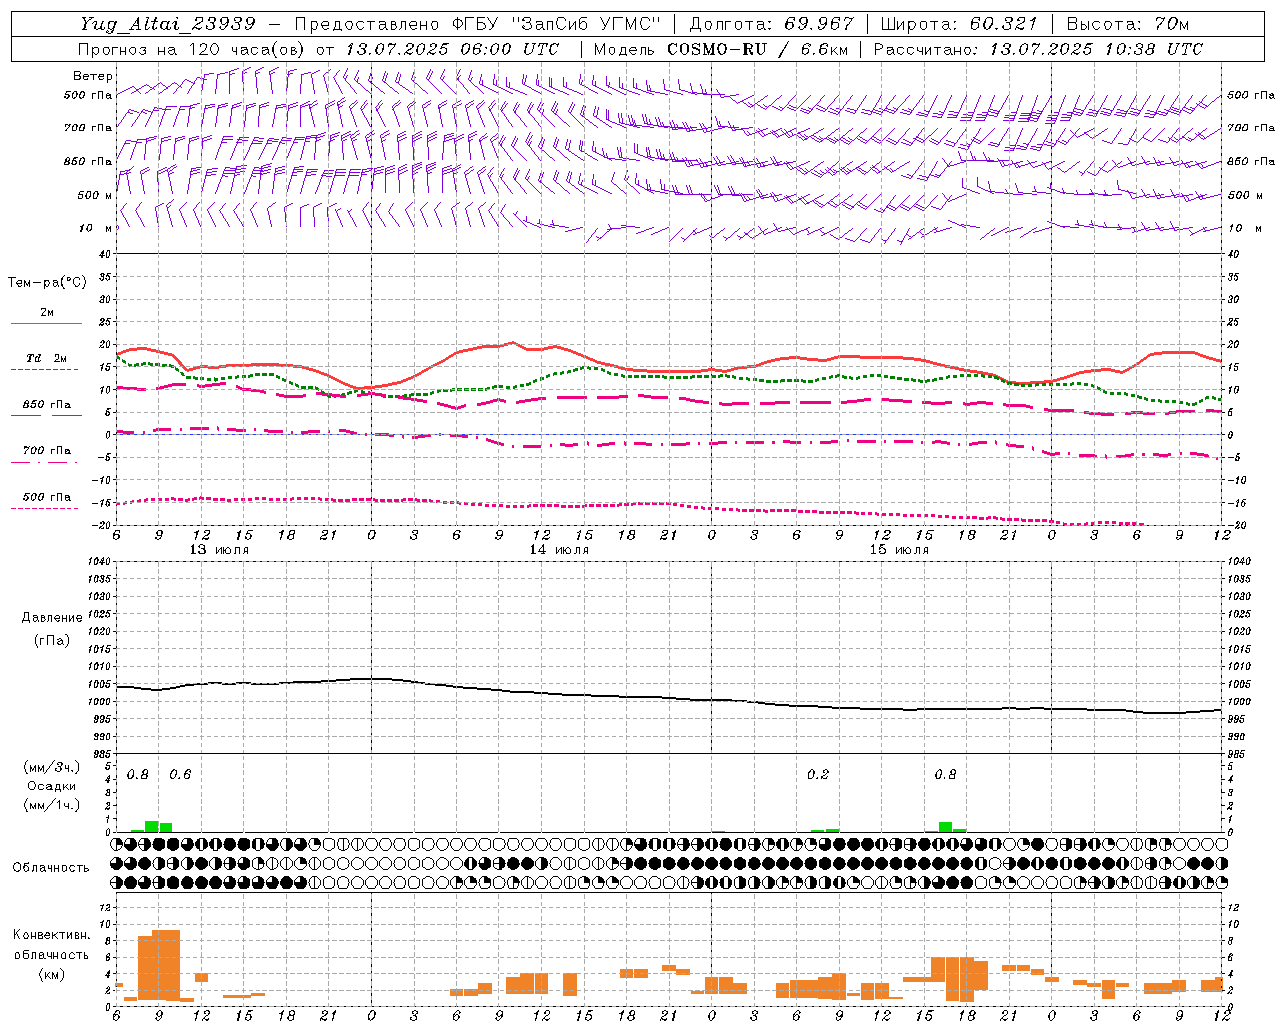Click the Широта: 60.321 value
This screenshot has width=1280, height=1024.
(x=959, y=24)
